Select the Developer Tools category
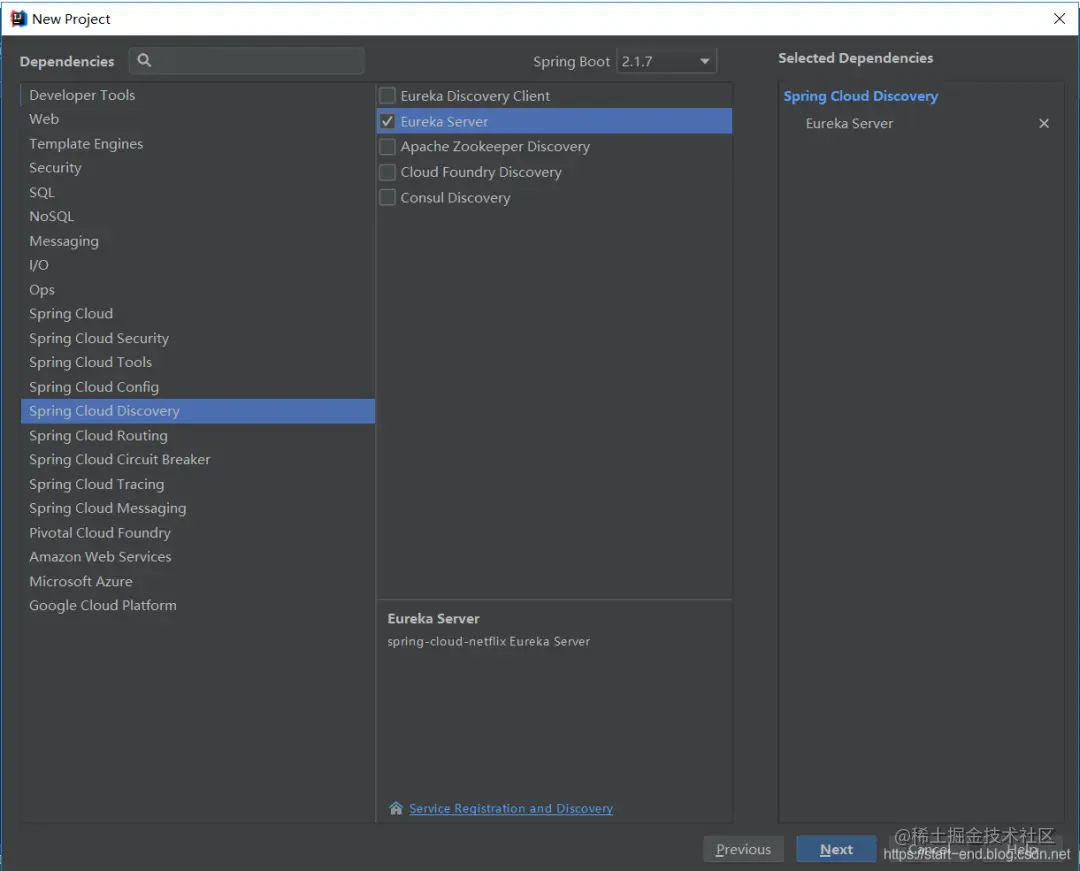 [198, 95]
